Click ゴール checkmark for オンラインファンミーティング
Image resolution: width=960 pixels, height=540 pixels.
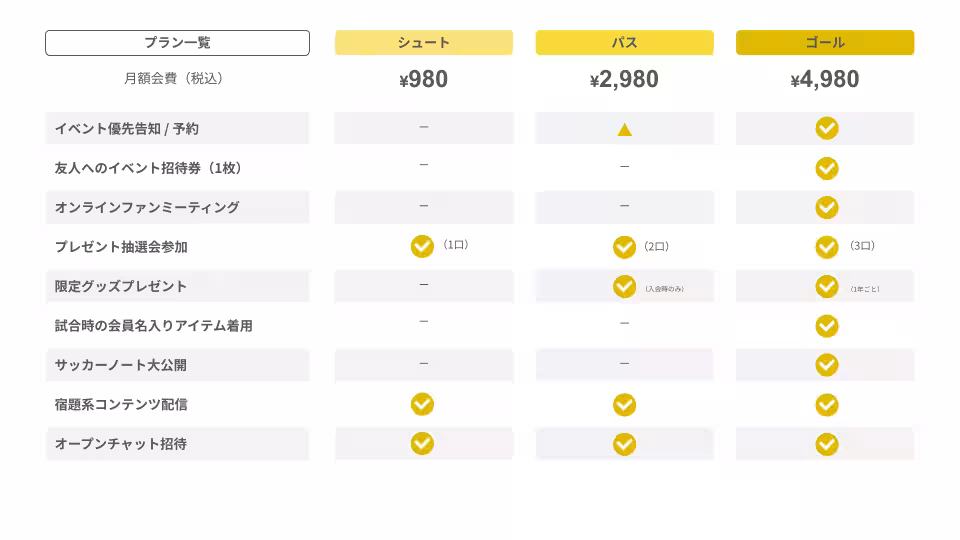[826, 207]
